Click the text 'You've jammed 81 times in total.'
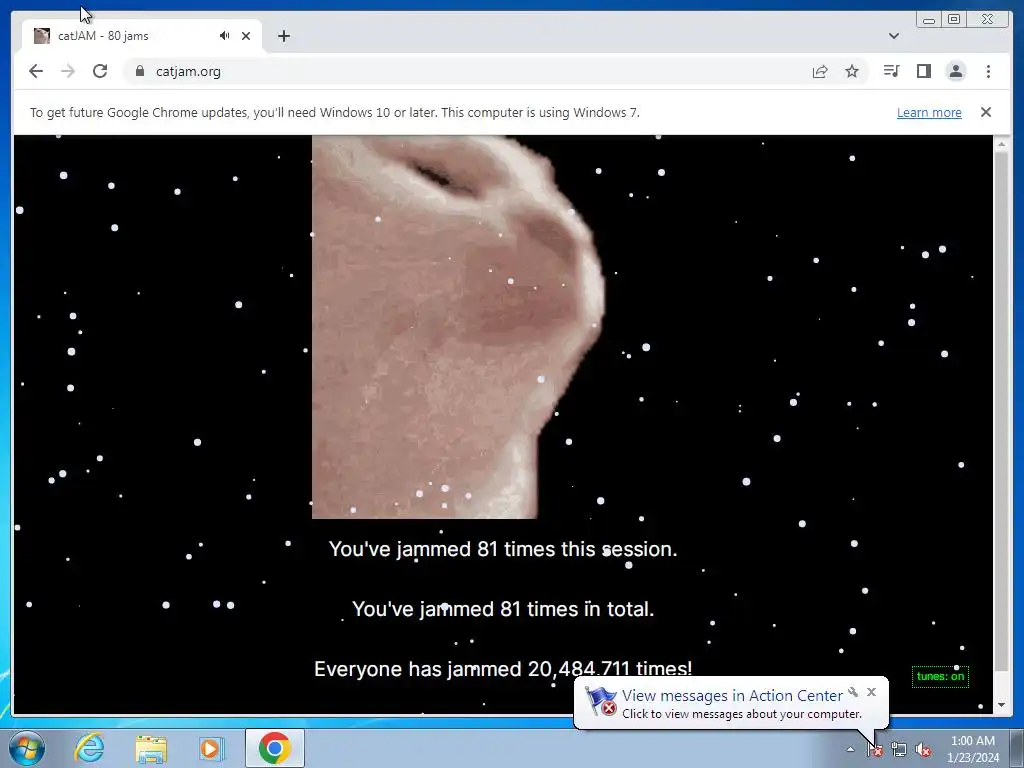 pos(503,609)
